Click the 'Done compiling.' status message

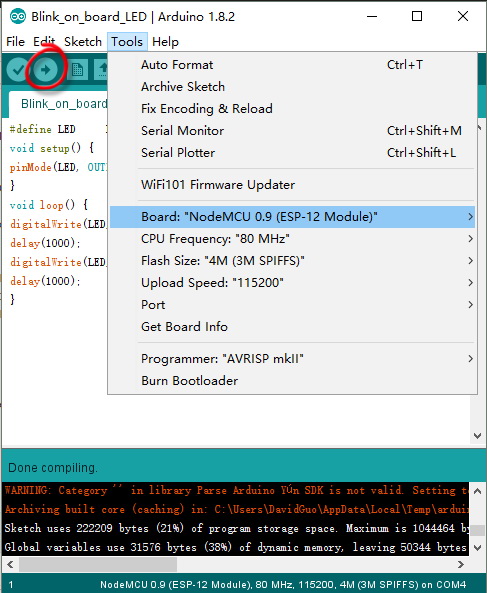[x=53, y=468]
